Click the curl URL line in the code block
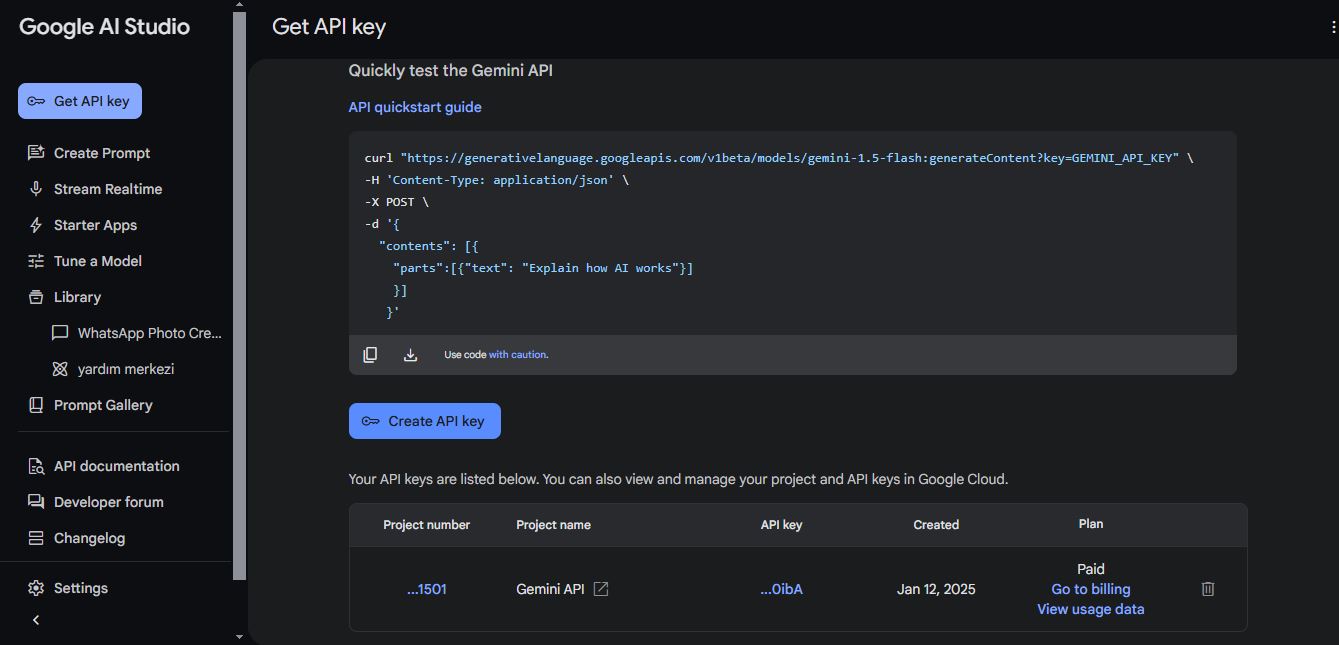Screen dimensions: 1339x645 point(779,158)
